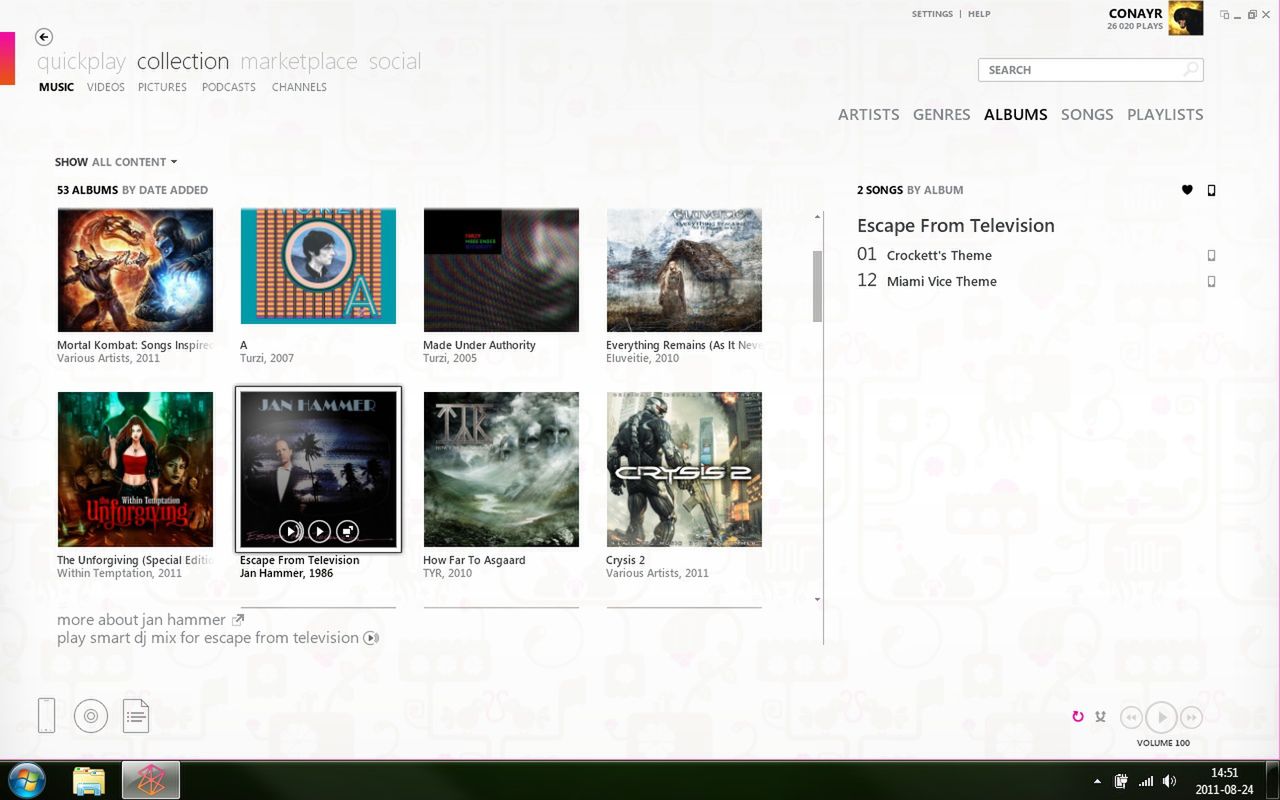Change albums sort order By Date Added
Image resolution: width=1280 pixels, height=800 pixels.
(164, 190)
